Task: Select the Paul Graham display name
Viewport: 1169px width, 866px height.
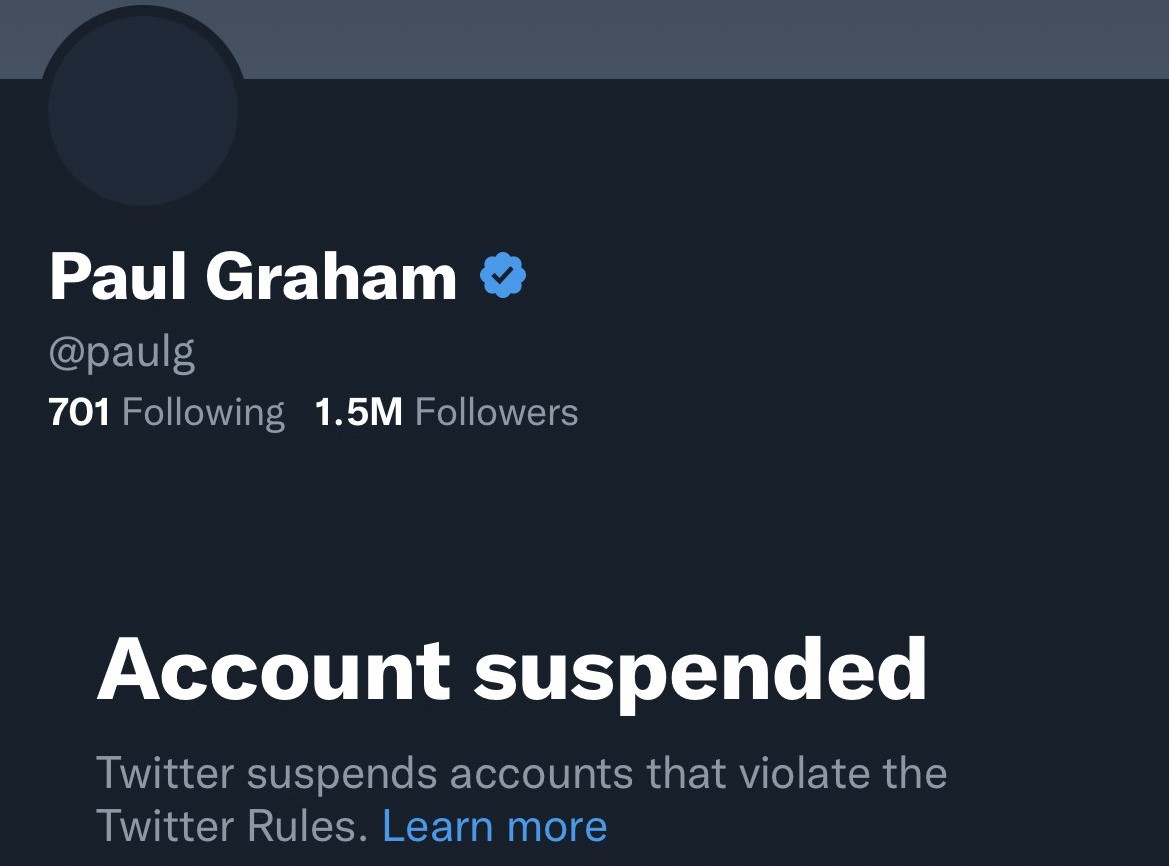Action: click(x=253, y=276)
